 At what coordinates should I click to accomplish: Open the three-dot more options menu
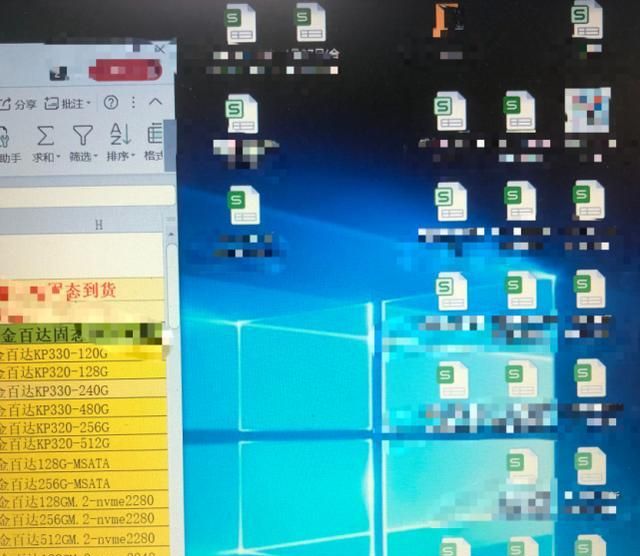133,102
